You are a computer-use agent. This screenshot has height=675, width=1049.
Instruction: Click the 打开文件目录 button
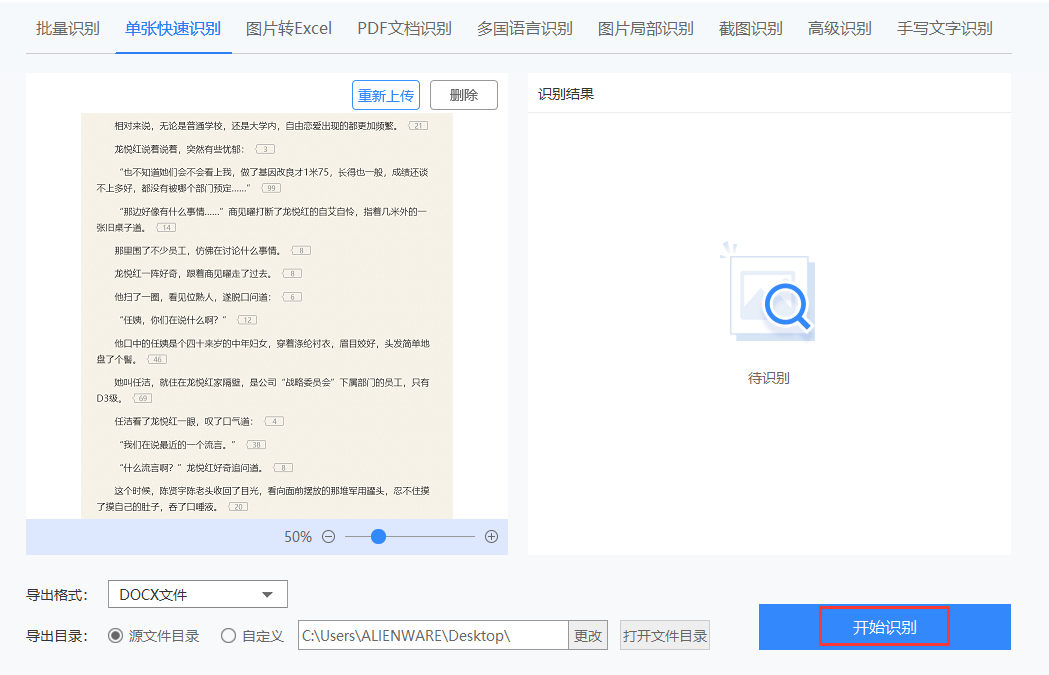(665, 636)
